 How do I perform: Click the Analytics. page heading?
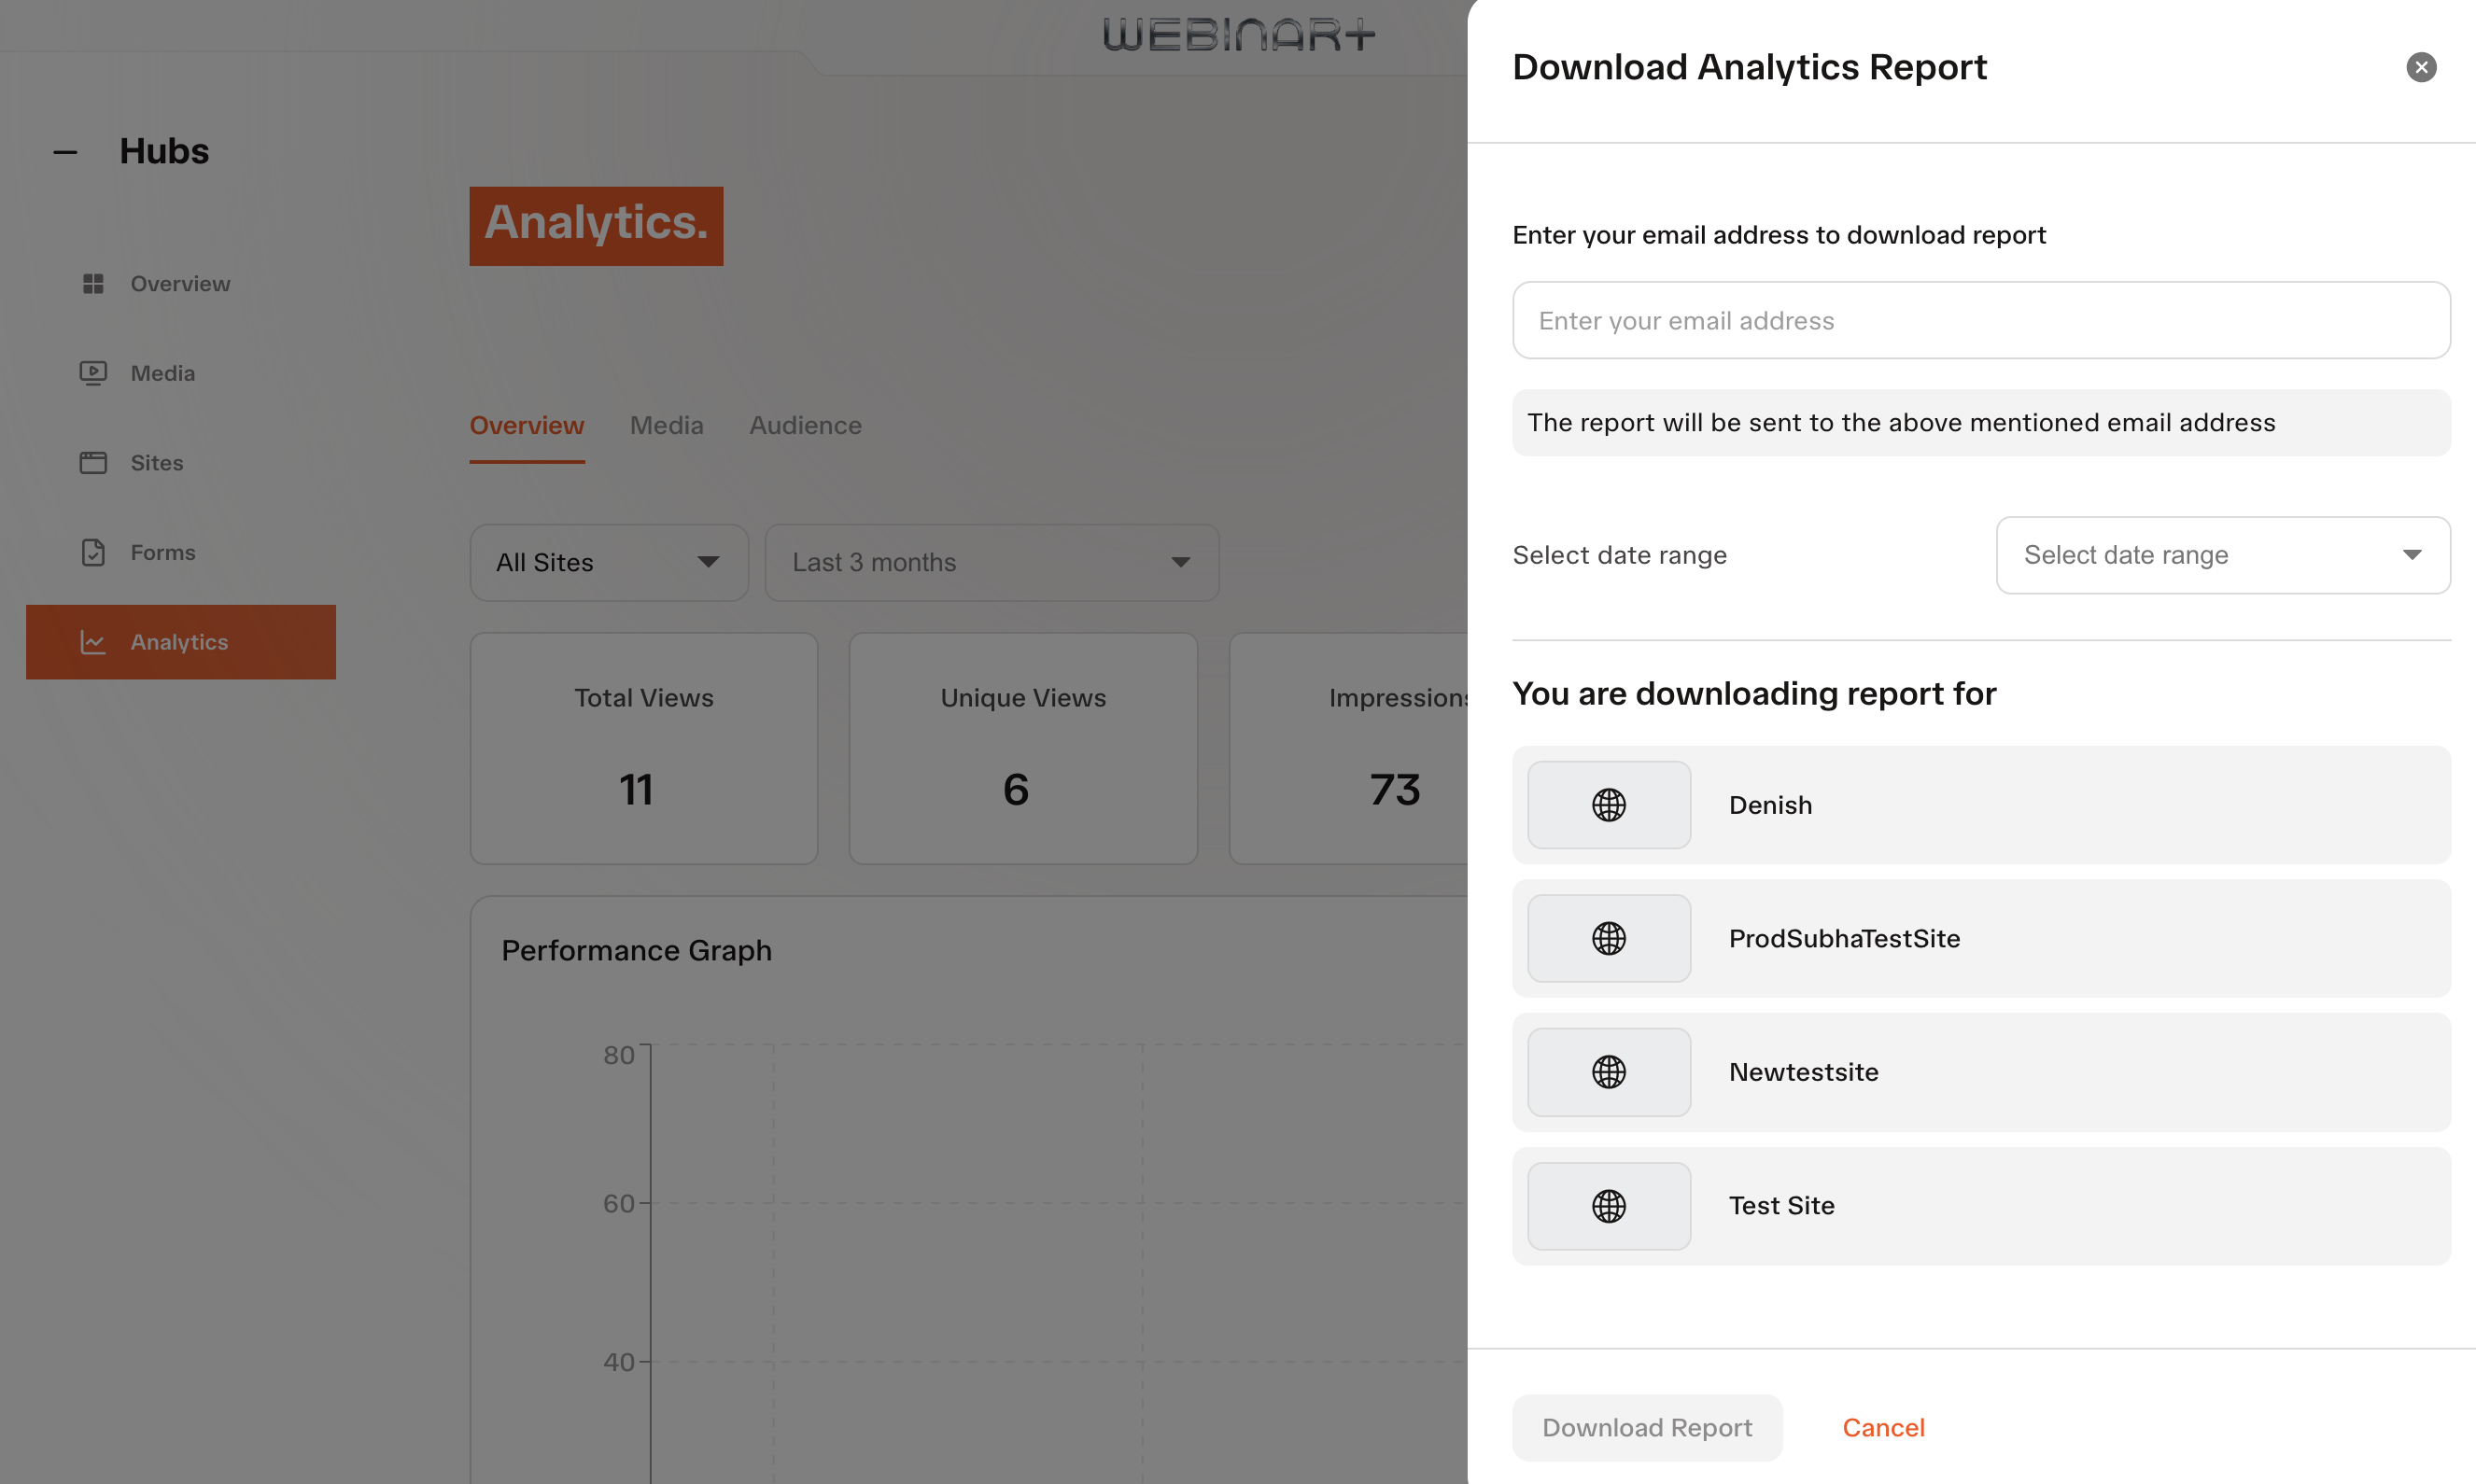pos(596,226)
